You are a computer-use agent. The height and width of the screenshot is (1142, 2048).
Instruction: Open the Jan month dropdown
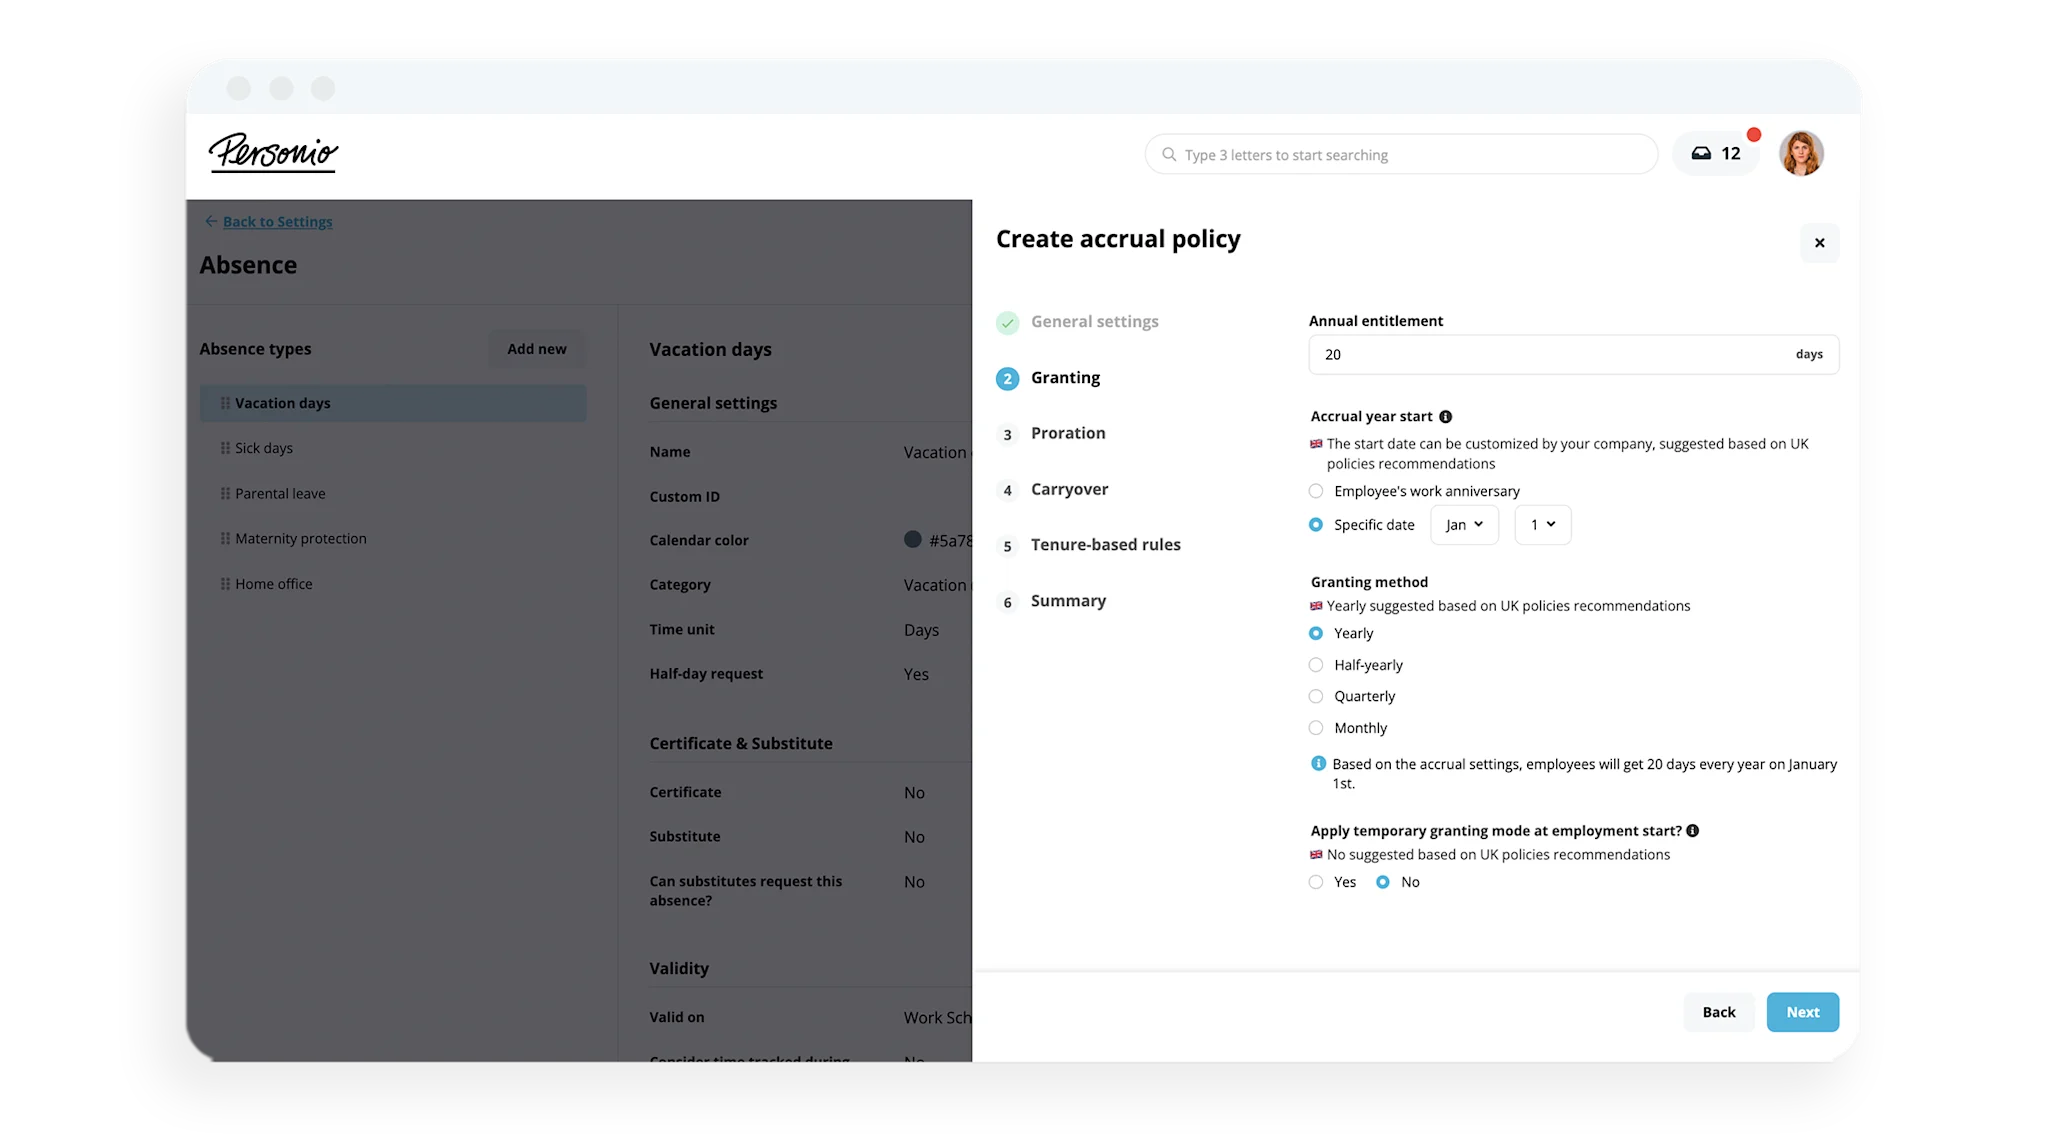click(1464, 525)
